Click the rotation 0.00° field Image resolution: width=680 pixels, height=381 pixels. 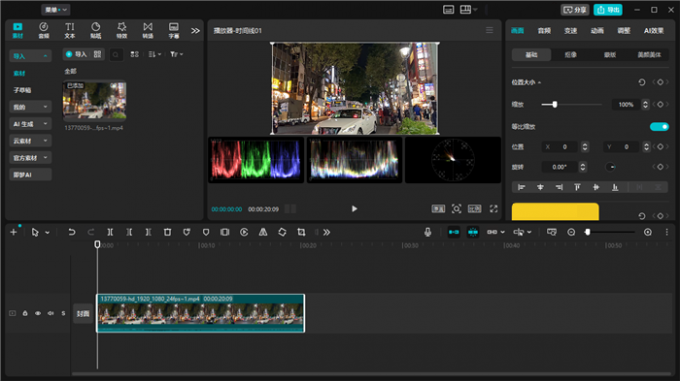click(560, 167)
